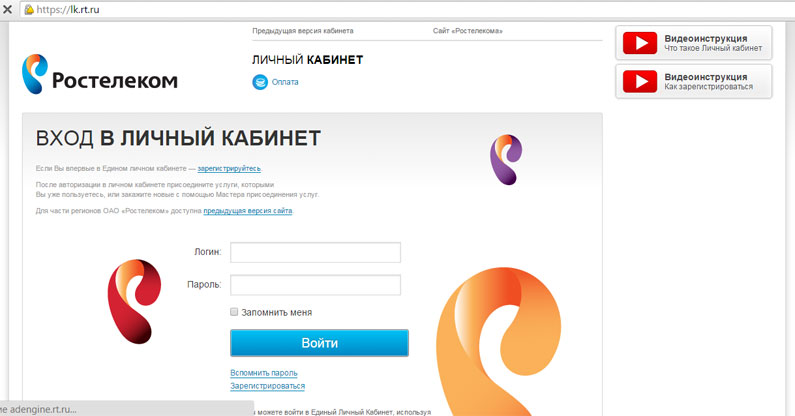Click the purple Rostelecom swirl logo
Image resolution: width=795 pixels, height=416 pixels.
coord(505,159)
